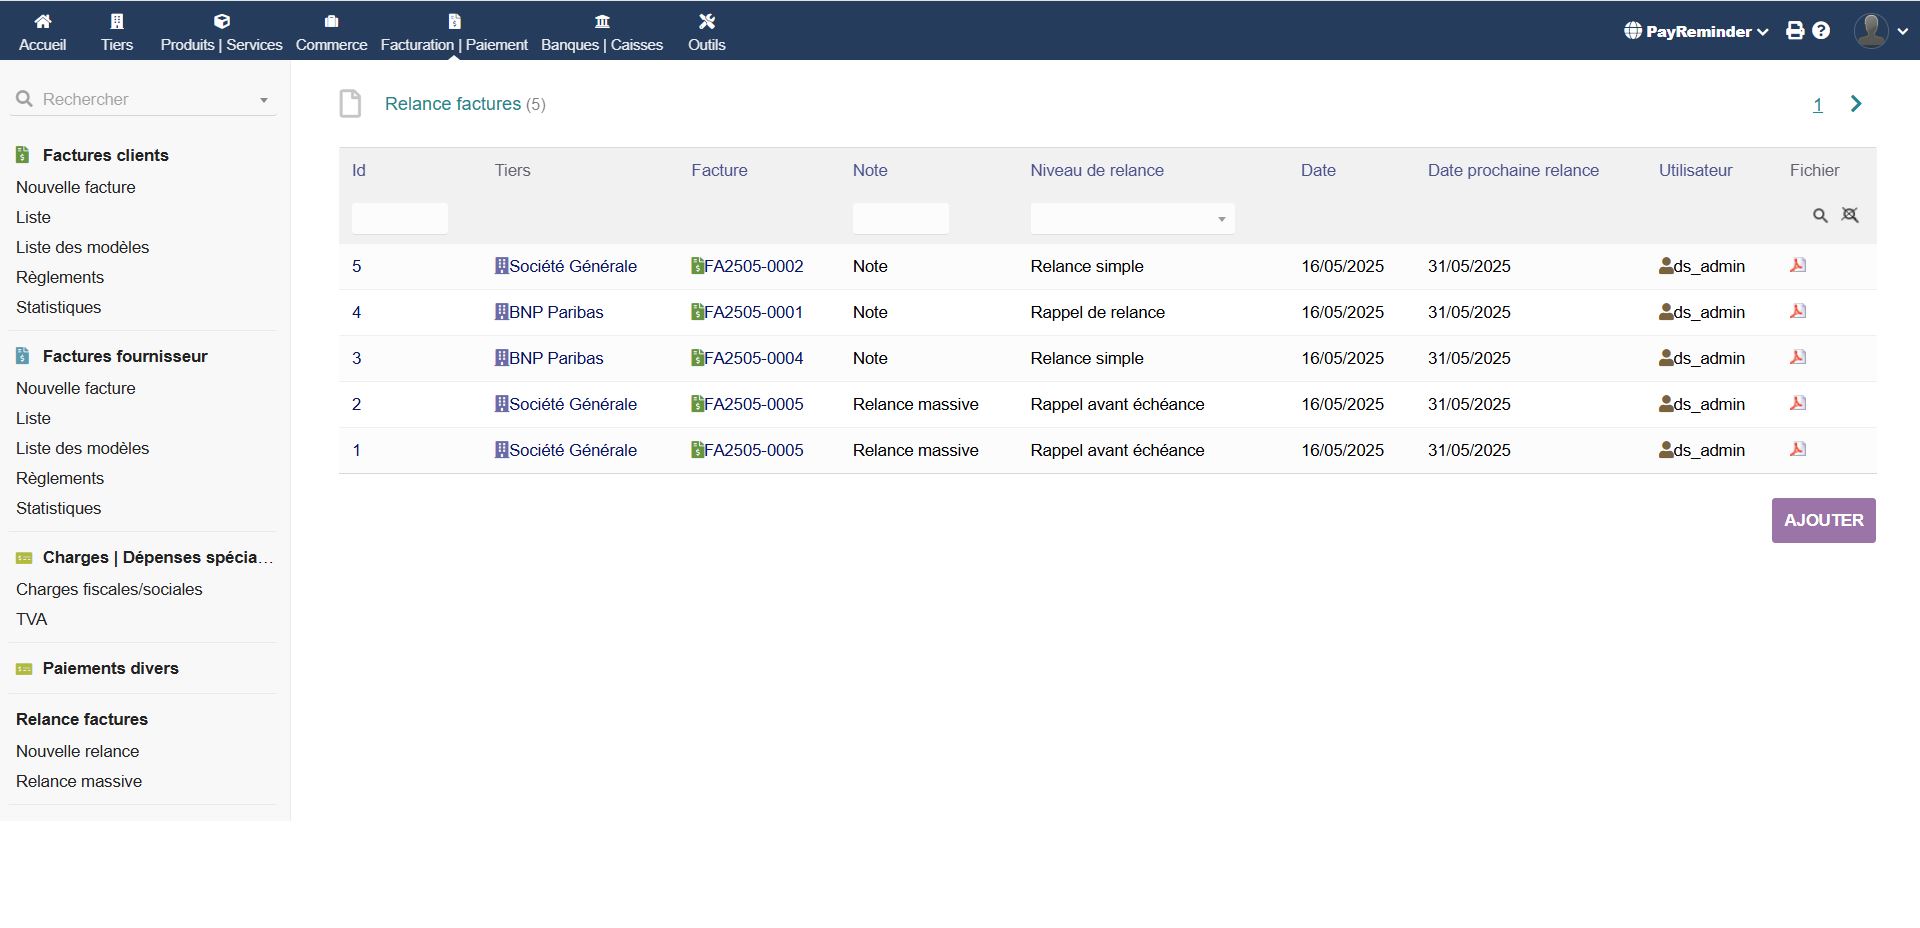Focus the Id filter input field
1920x928 pixels.
tap(399, 219)
